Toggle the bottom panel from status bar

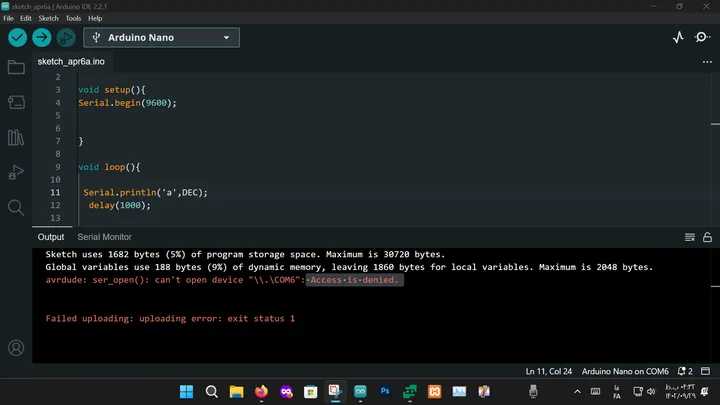tap(706, 371)
